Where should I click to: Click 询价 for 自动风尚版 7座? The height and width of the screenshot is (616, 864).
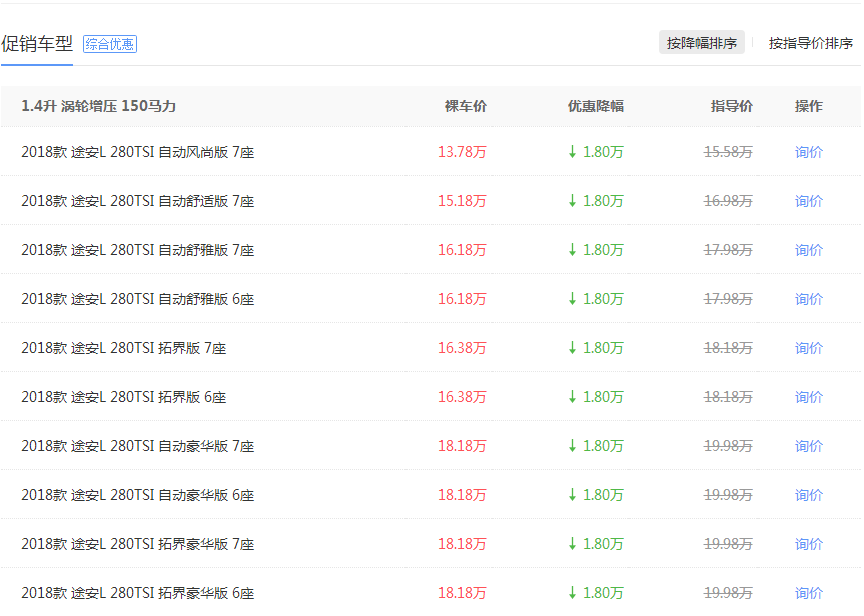pyautogui.click(x=808, y=152)
